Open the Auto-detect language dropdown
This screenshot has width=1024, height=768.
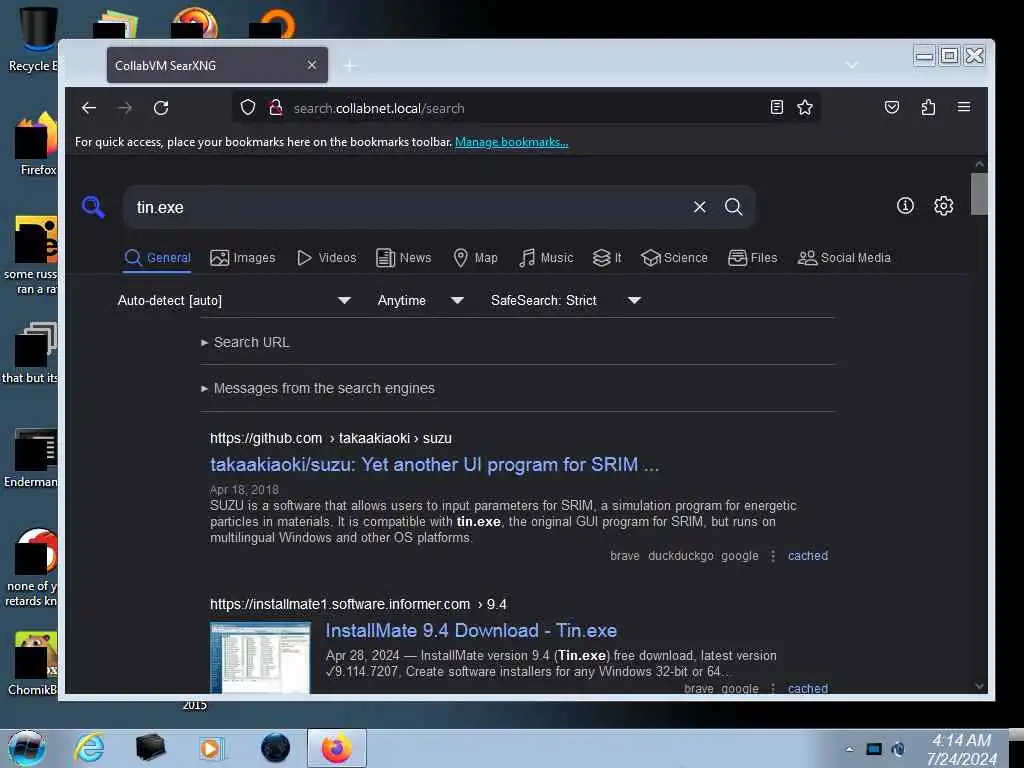click(x=234, y=300)
